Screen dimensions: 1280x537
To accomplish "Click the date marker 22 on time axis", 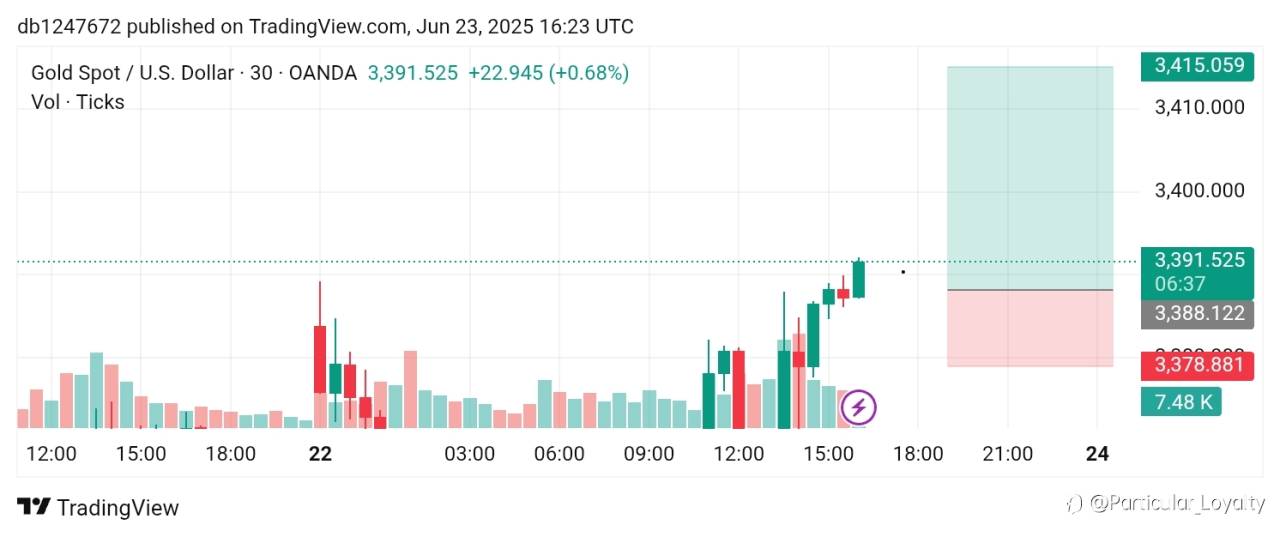I will tap(320, 454).
